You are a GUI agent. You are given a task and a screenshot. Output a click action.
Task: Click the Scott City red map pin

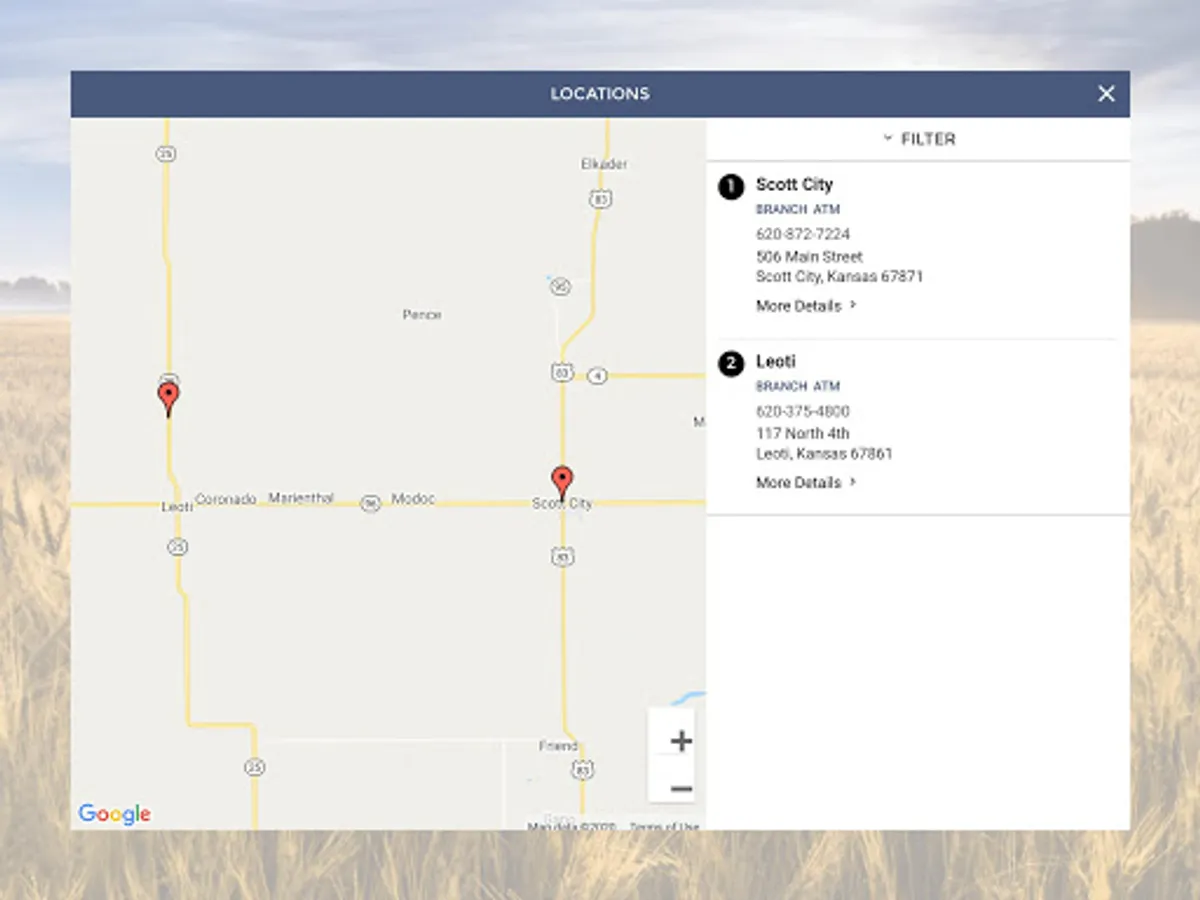[563, 483]
